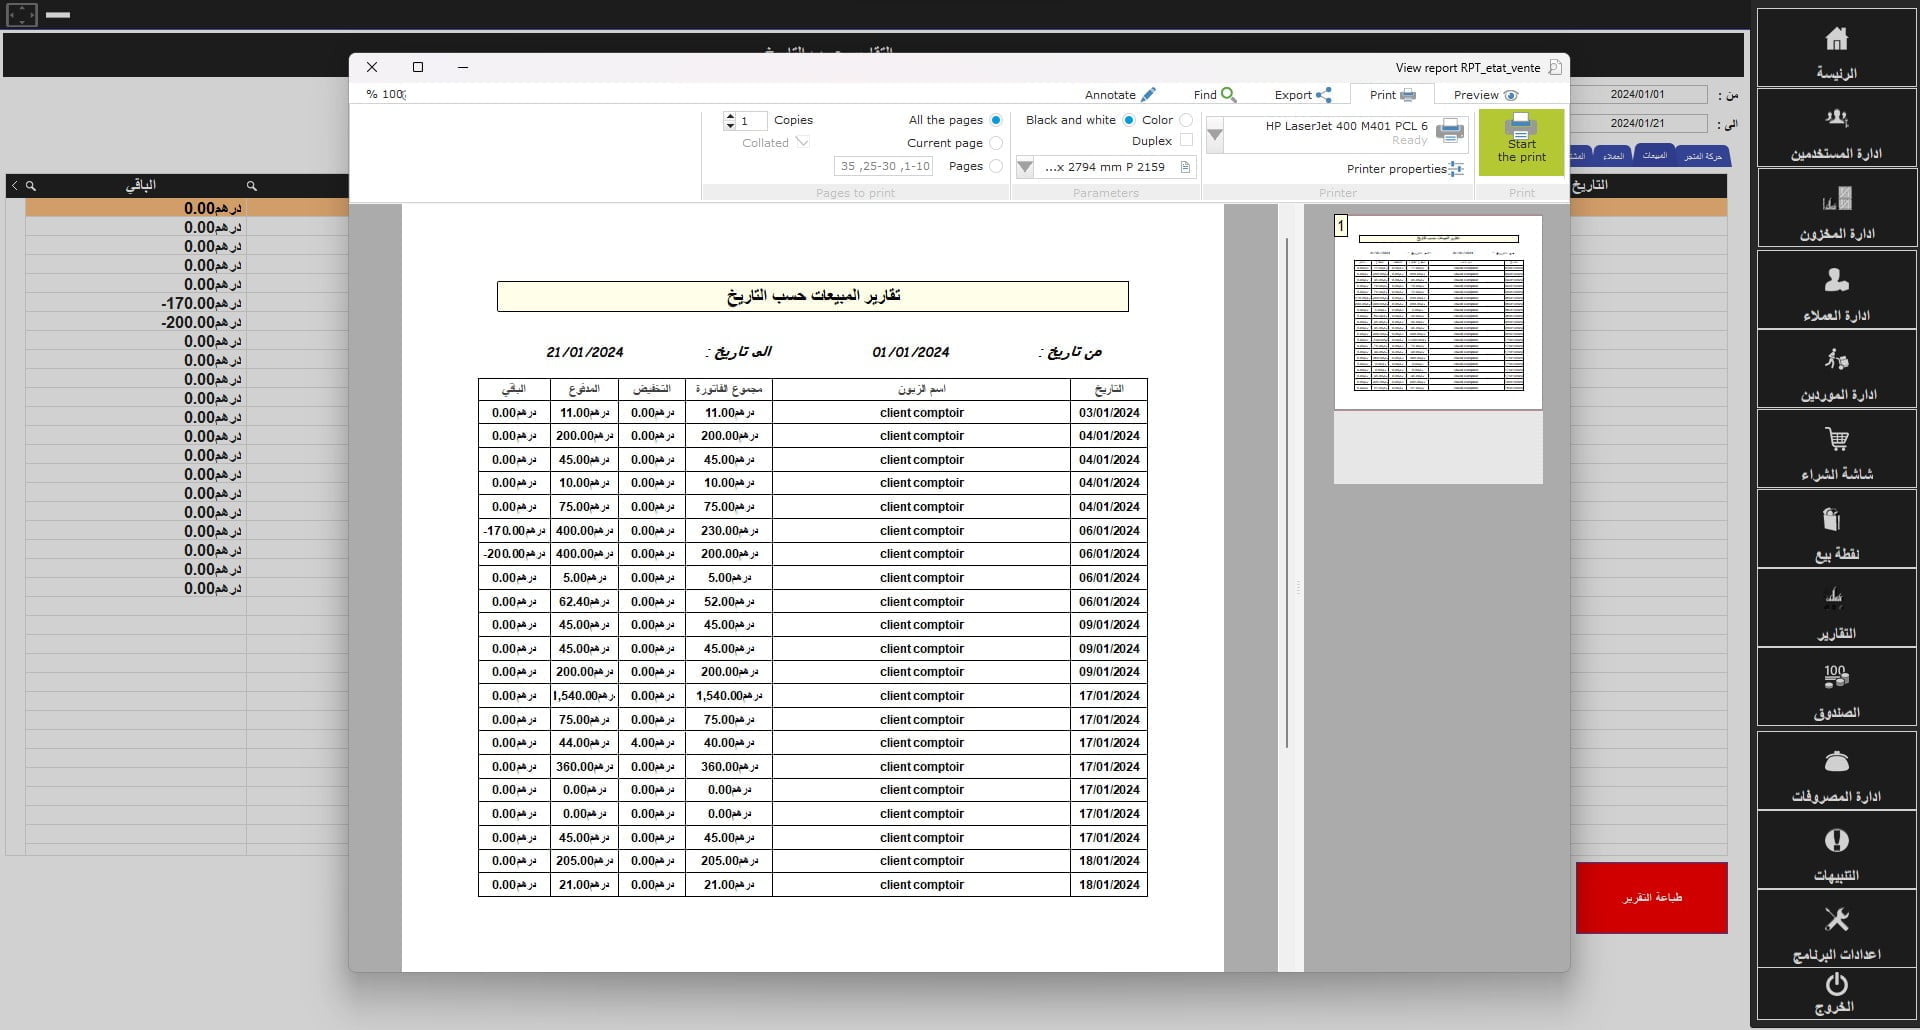The height and width of the screenshot is (1030, 1920).
Task: Click the 03/01/2024 date cell
Action: click(x=1109, y=412)
